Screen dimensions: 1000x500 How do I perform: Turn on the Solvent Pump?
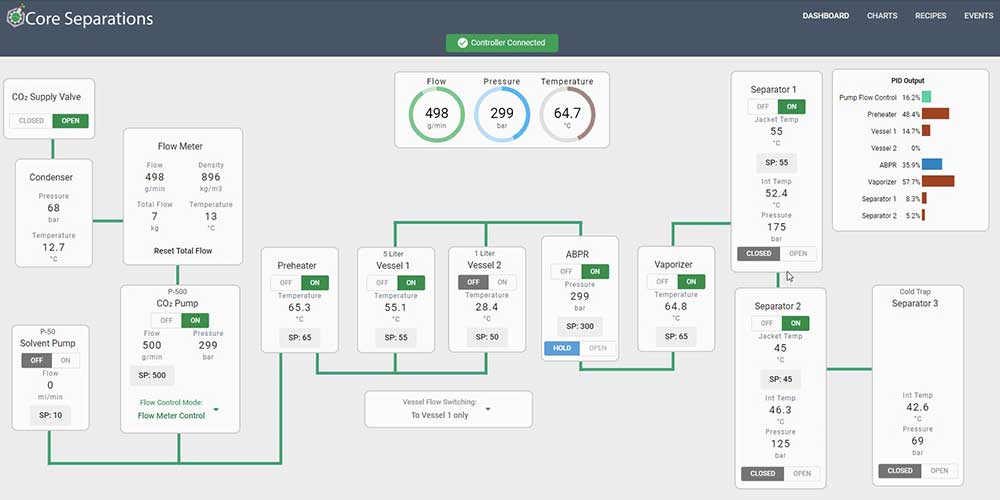click(65, 360)
